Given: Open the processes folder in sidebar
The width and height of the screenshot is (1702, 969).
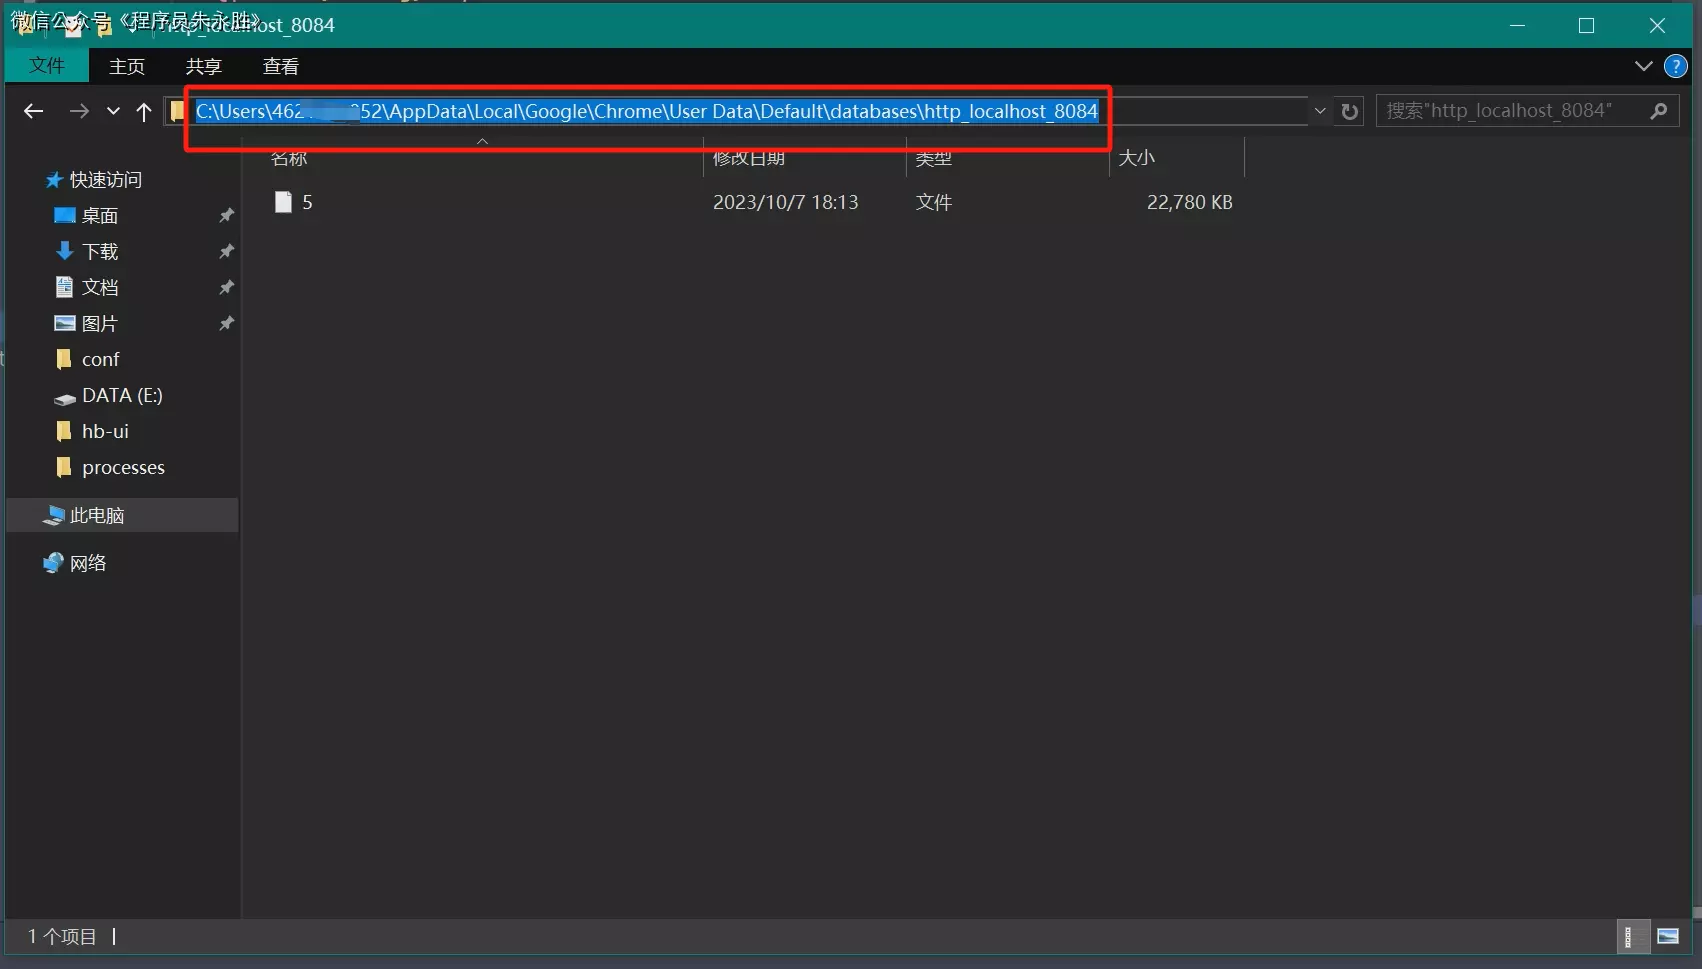Looking at the screenshot, I should (x=123, y=468).
